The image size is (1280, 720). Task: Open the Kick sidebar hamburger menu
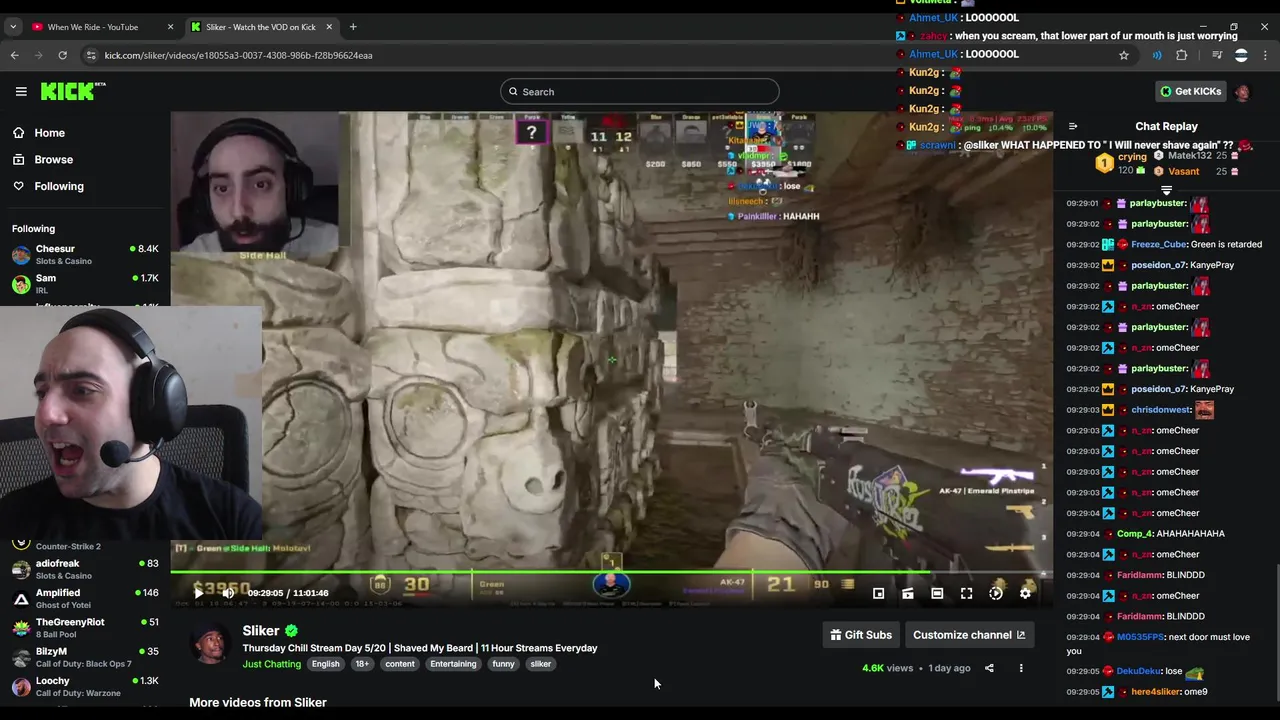pos(21,91)
